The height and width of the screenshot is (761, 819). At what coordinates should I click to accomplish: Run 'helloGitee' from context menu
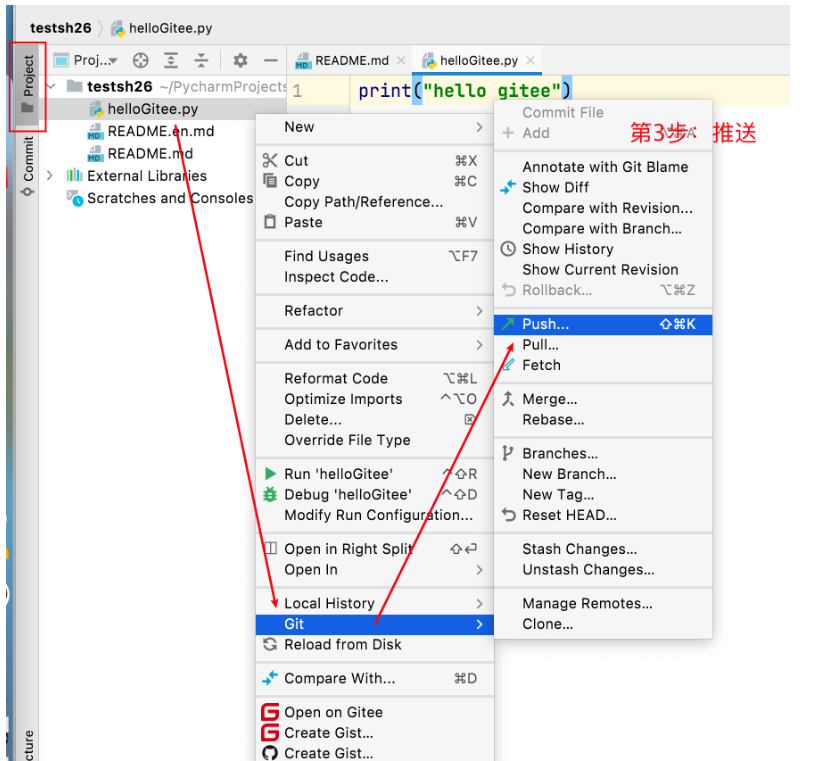pos(375,474)
